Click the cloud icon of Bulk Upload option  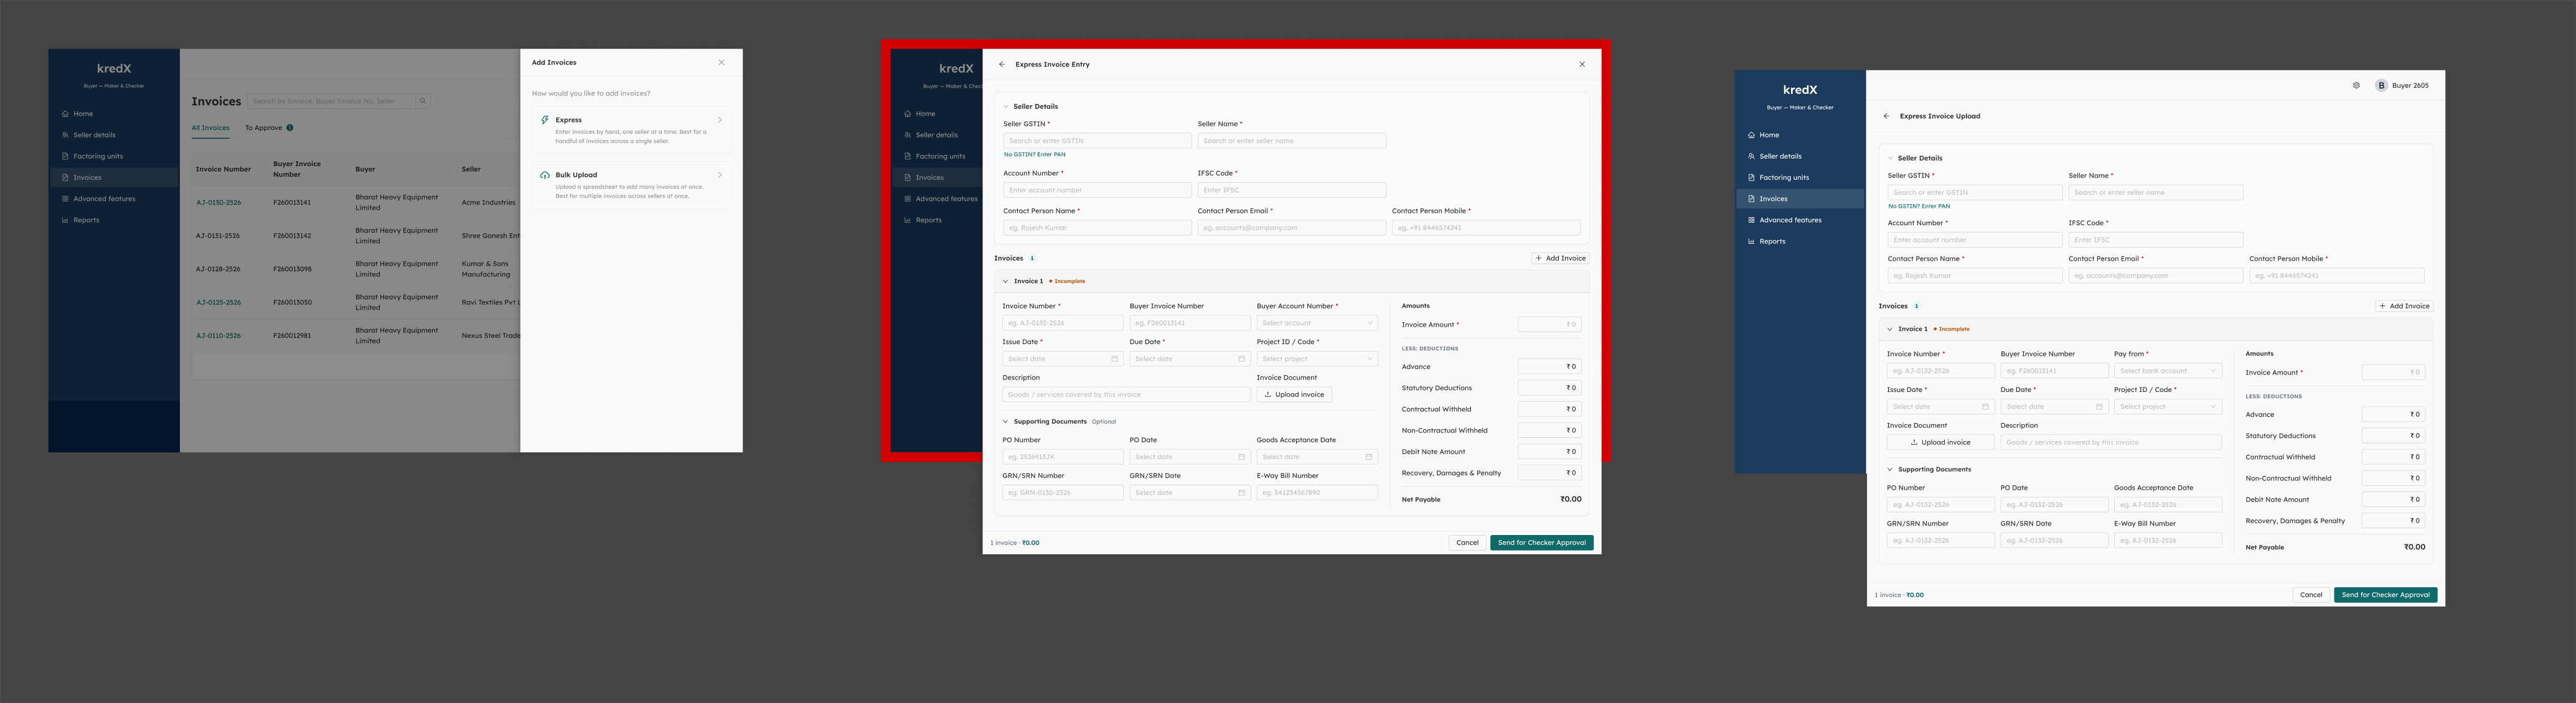click(545, 175)
